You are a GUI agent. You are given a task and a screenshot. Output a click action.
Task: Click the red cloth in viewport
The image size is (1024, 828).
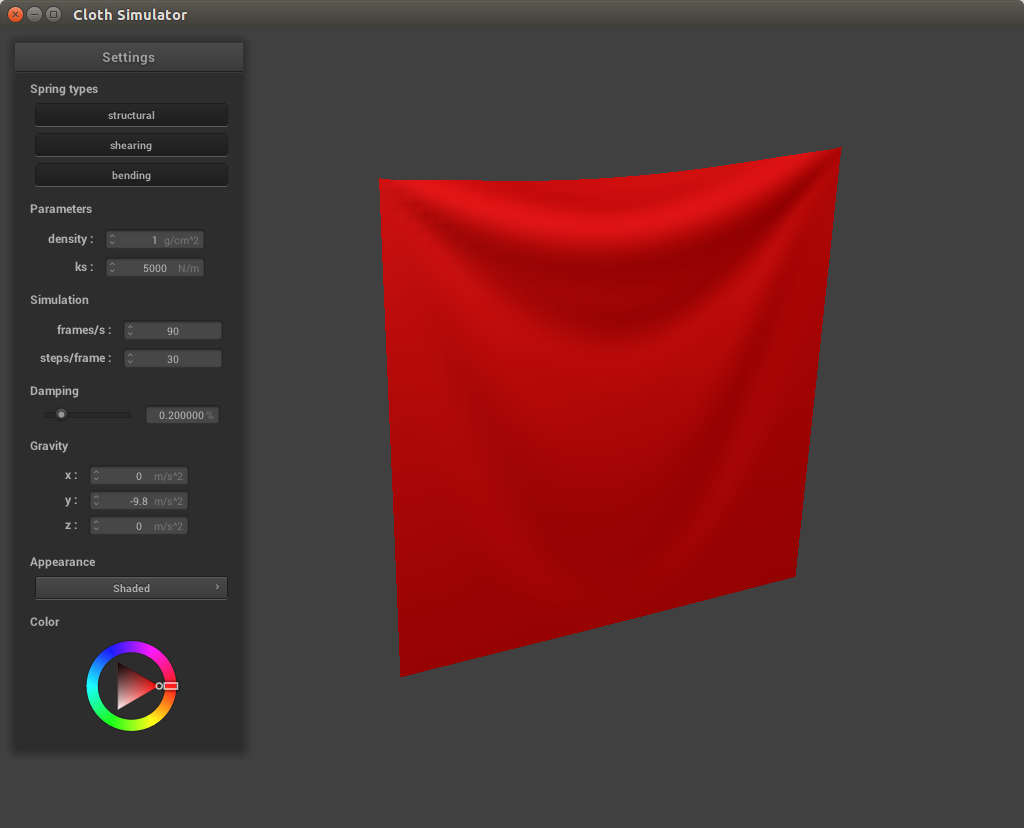[x=600, y=420]
